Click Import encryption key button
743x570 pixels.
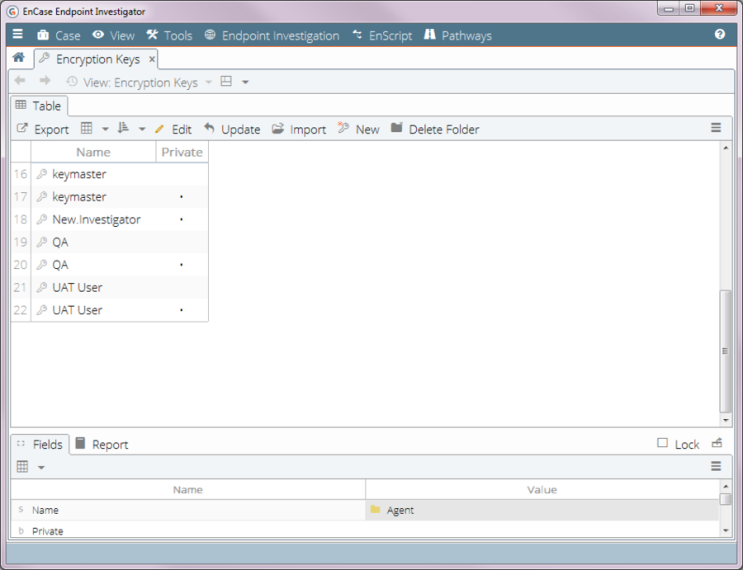(x=299, y=129)
